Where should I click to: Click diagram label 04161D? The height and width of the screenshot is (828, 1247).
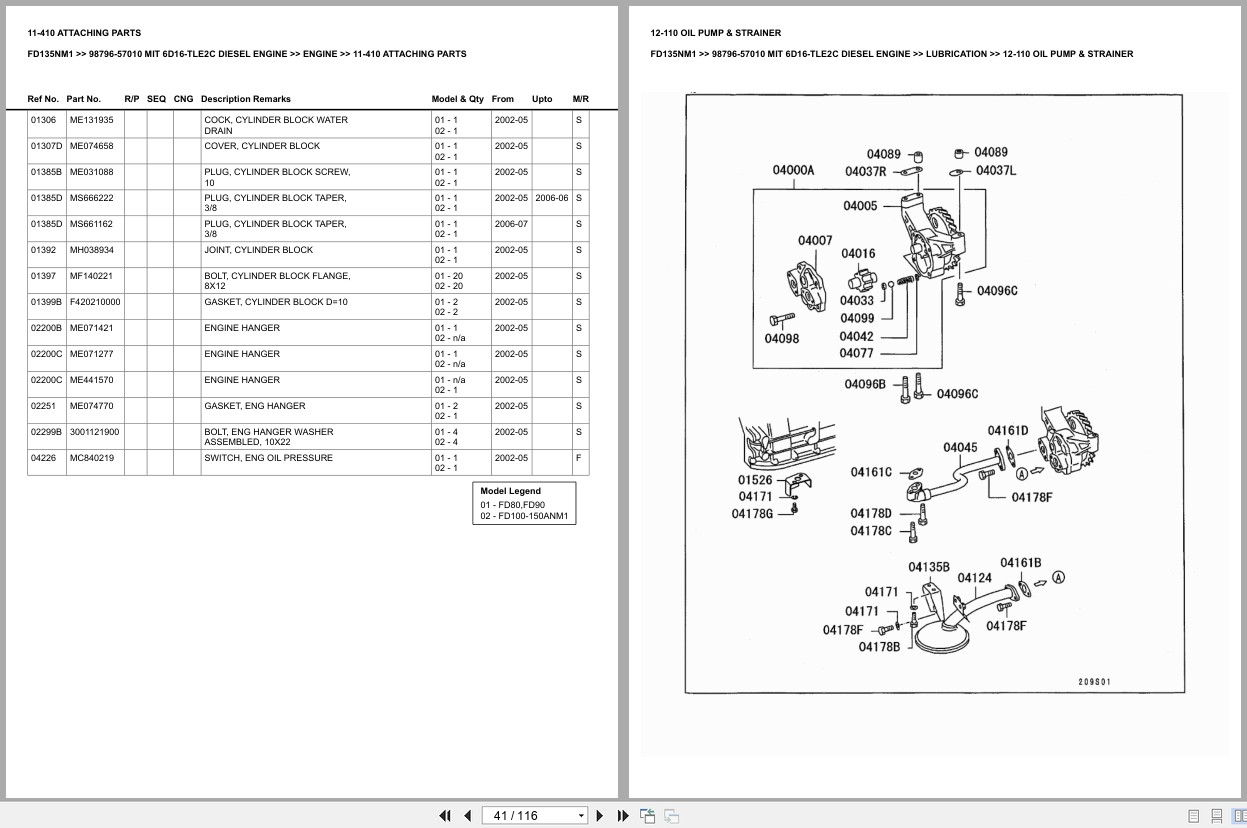(1008, 431)
